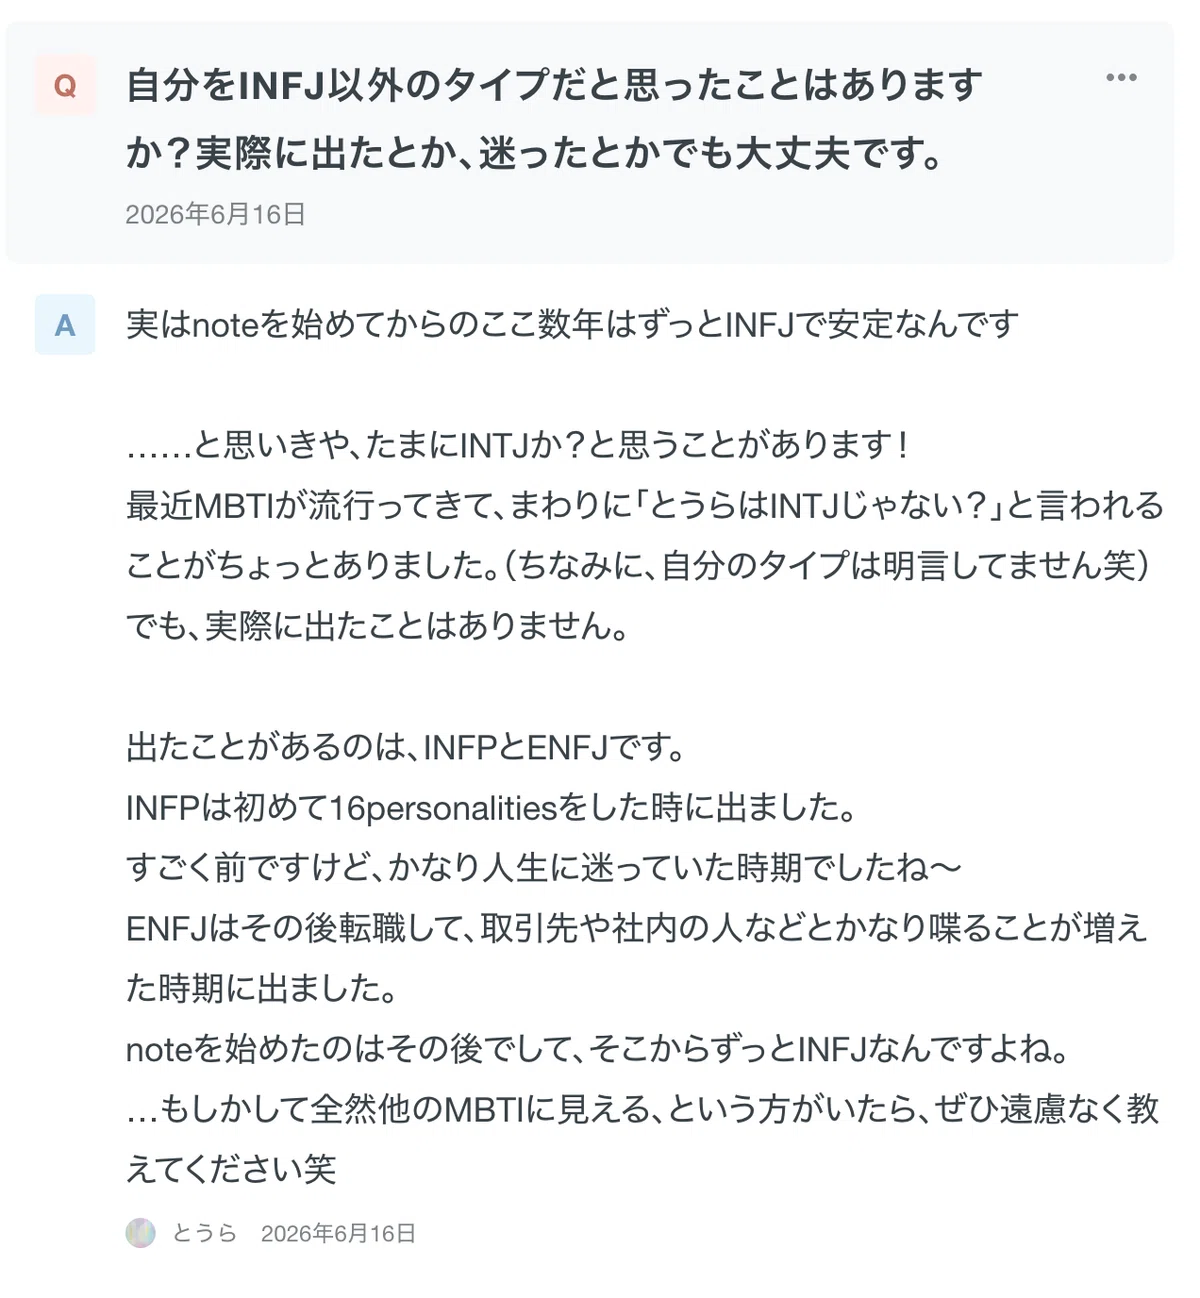Open the three-dot more options menu

(1121, 78)
